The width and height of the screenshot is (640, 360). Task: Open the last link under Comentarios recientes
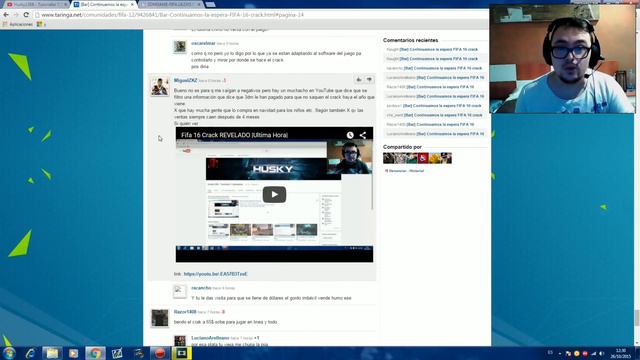pos(450,134)
